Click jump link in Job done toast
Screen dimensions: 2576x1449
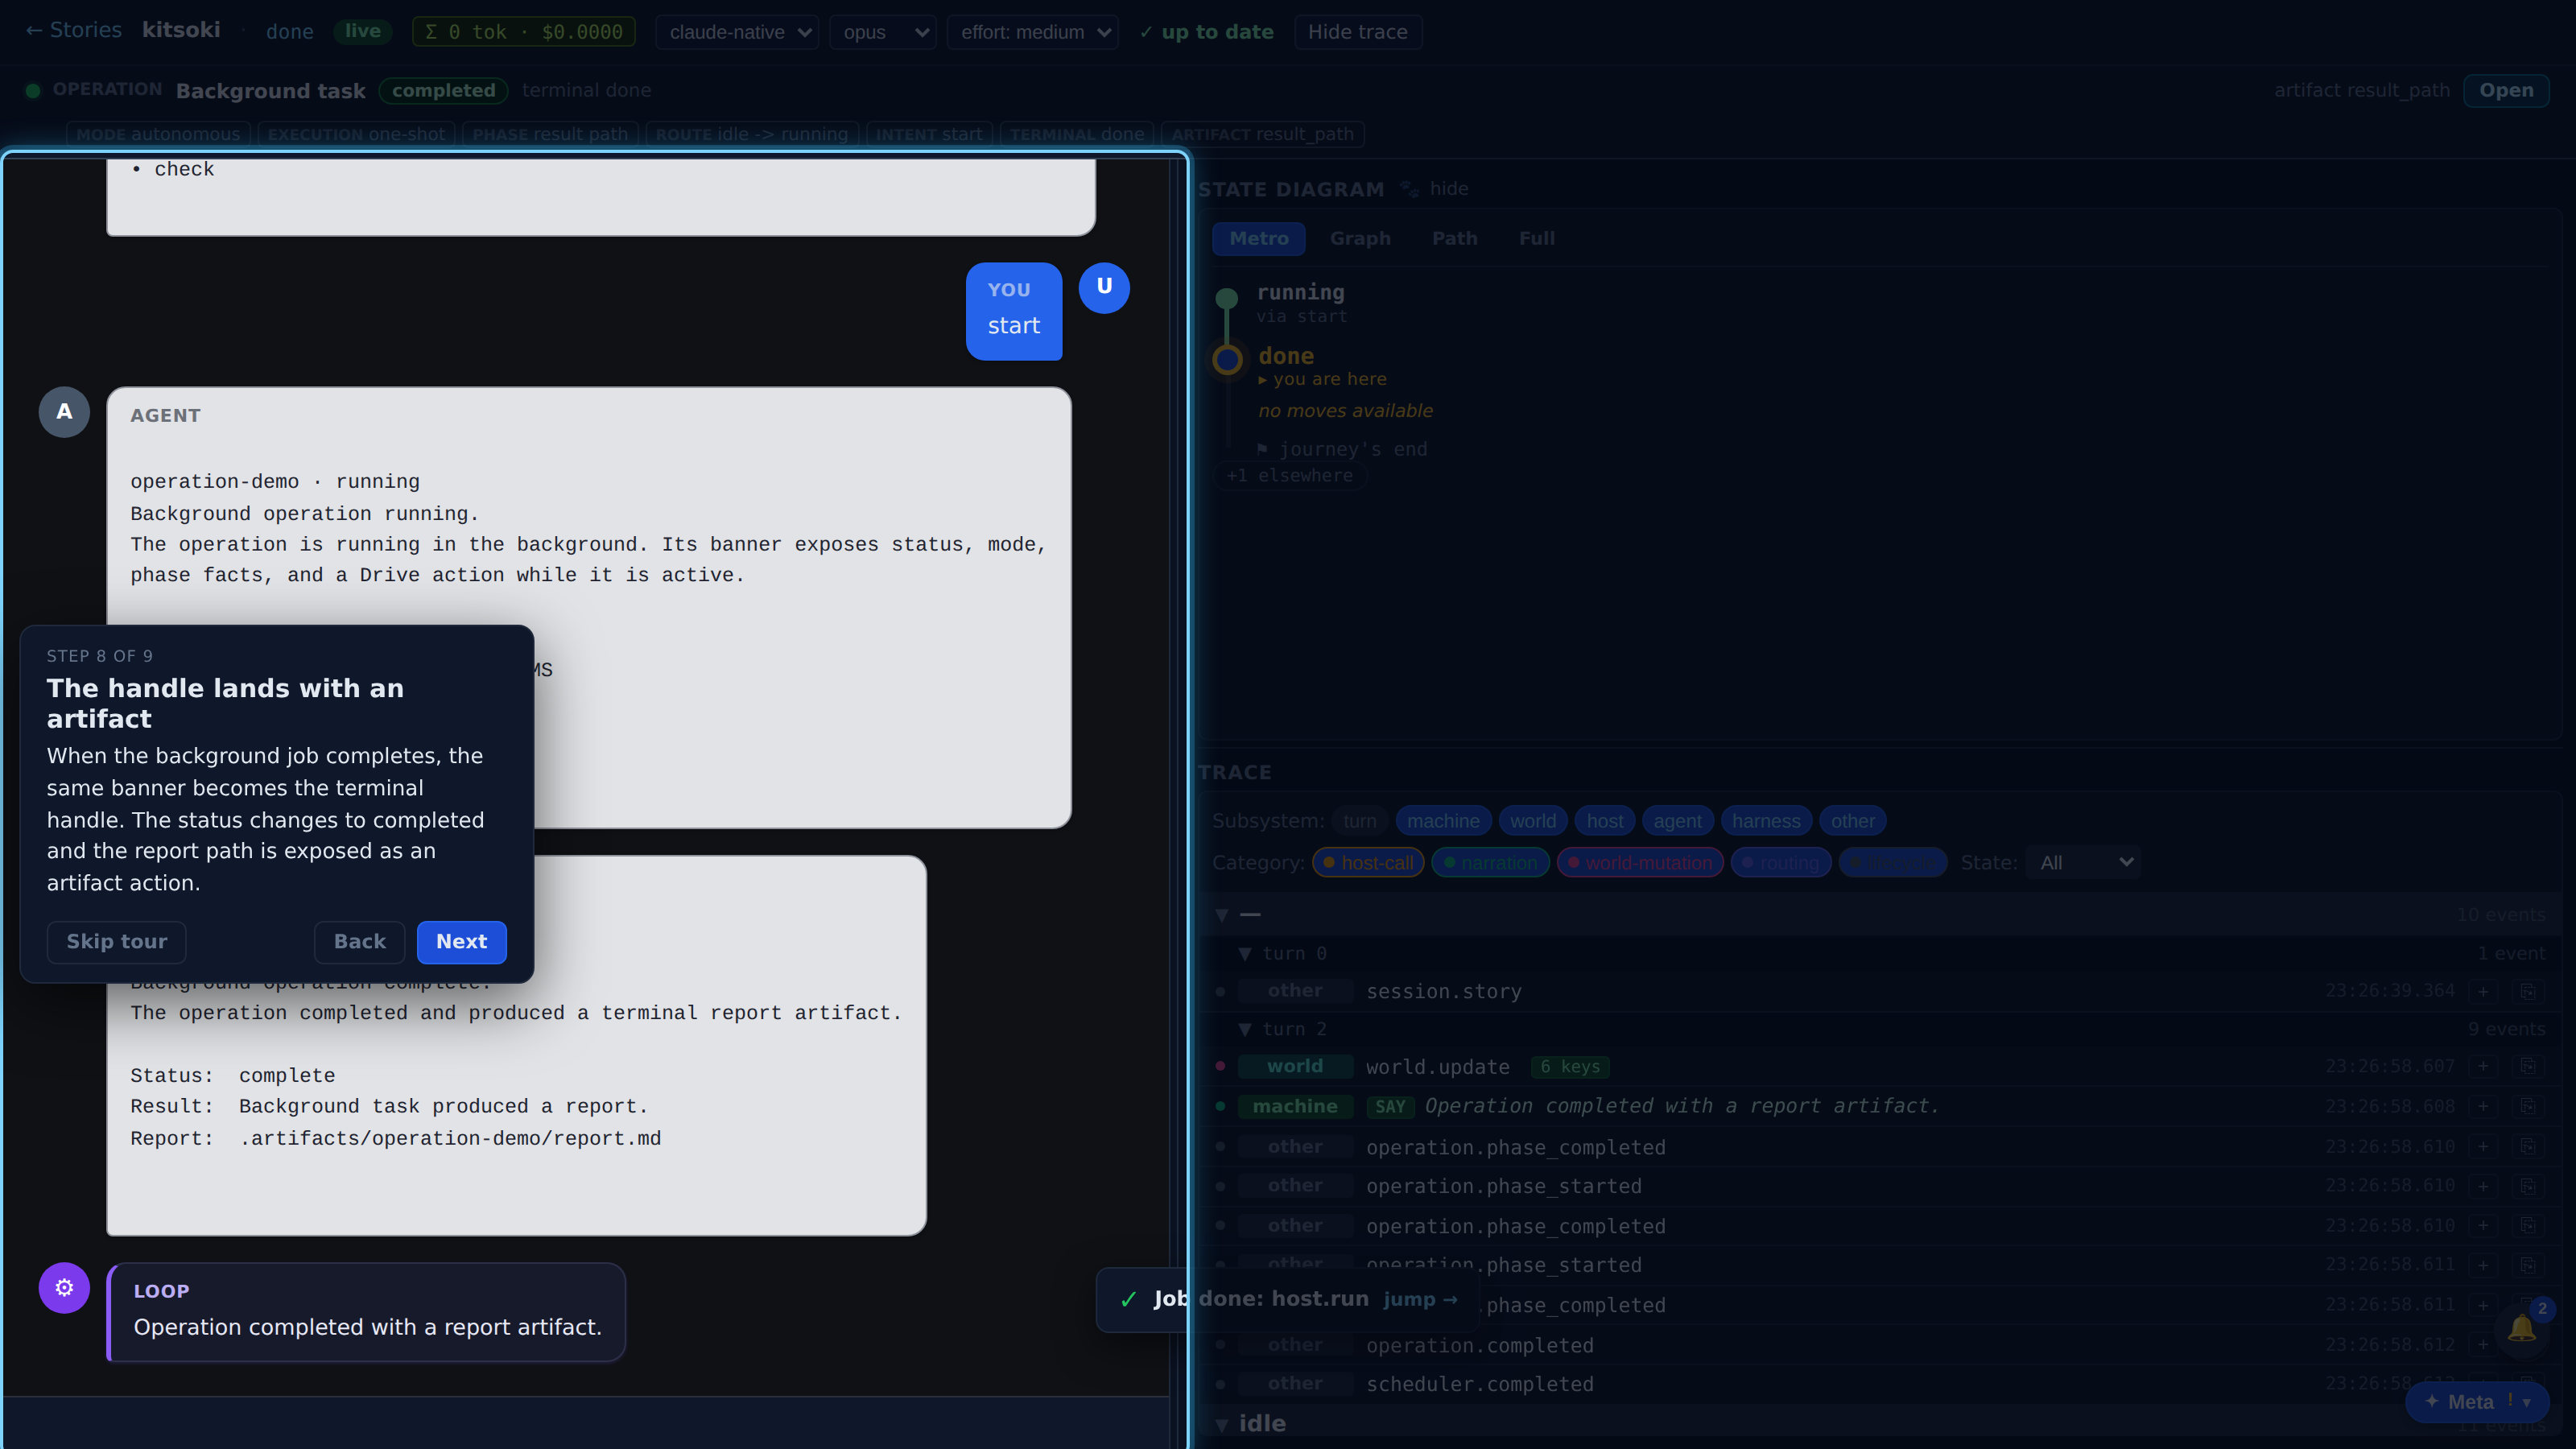coord(1419,1299)
